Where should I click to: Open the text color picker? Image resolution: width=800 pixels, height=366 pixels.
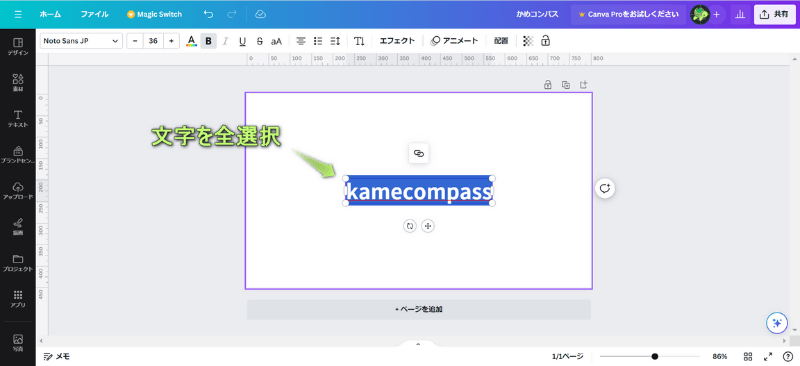(191, 41)
